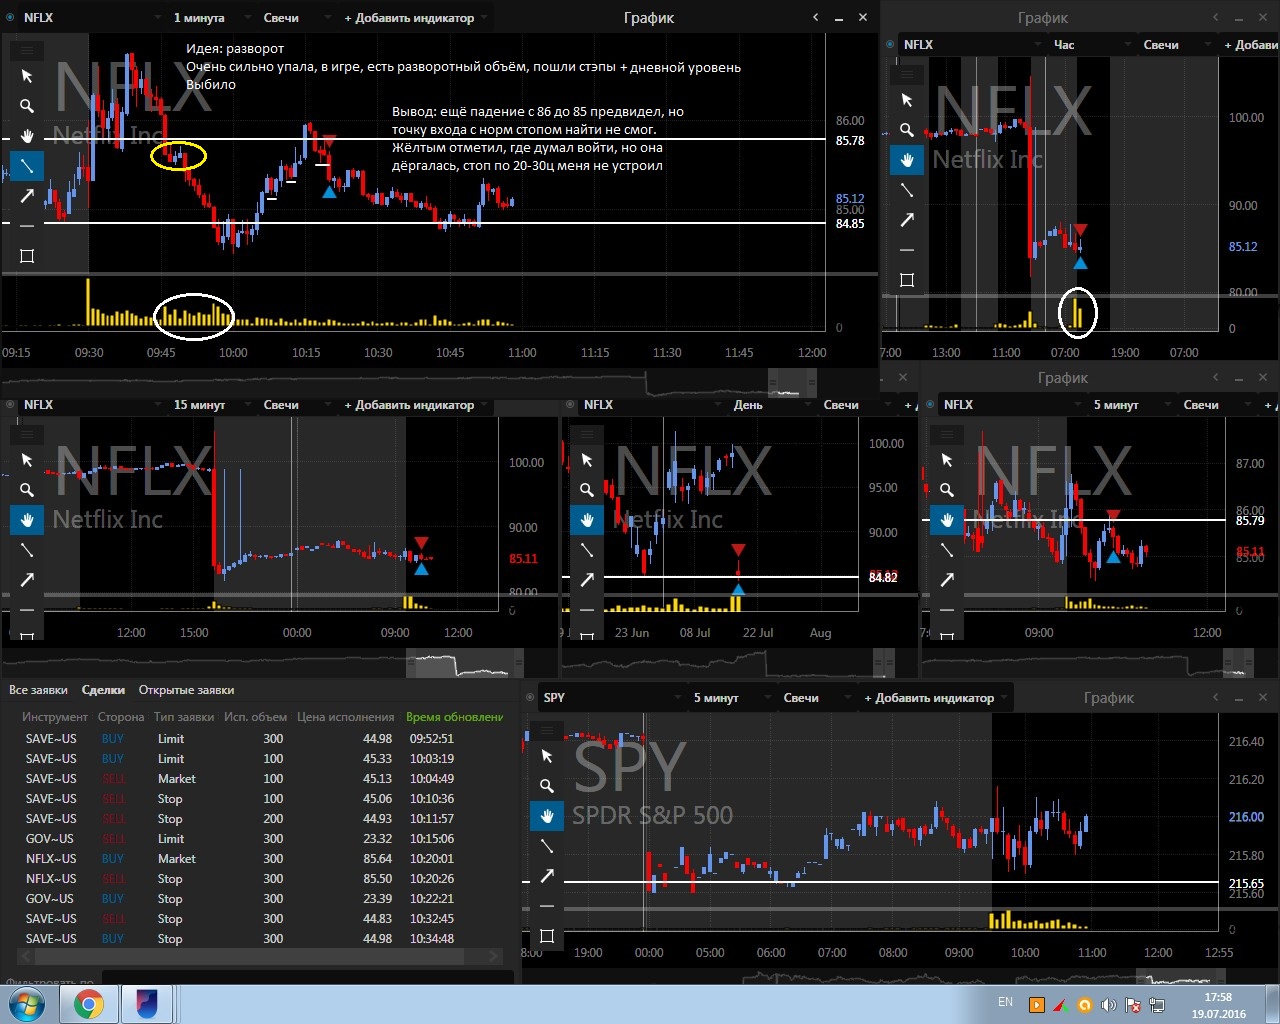Image resolution: width=1280 pixels, height=1024 pixels.
Task: Toggle the link indicator of SPY chart
Action: coord(530,698)
